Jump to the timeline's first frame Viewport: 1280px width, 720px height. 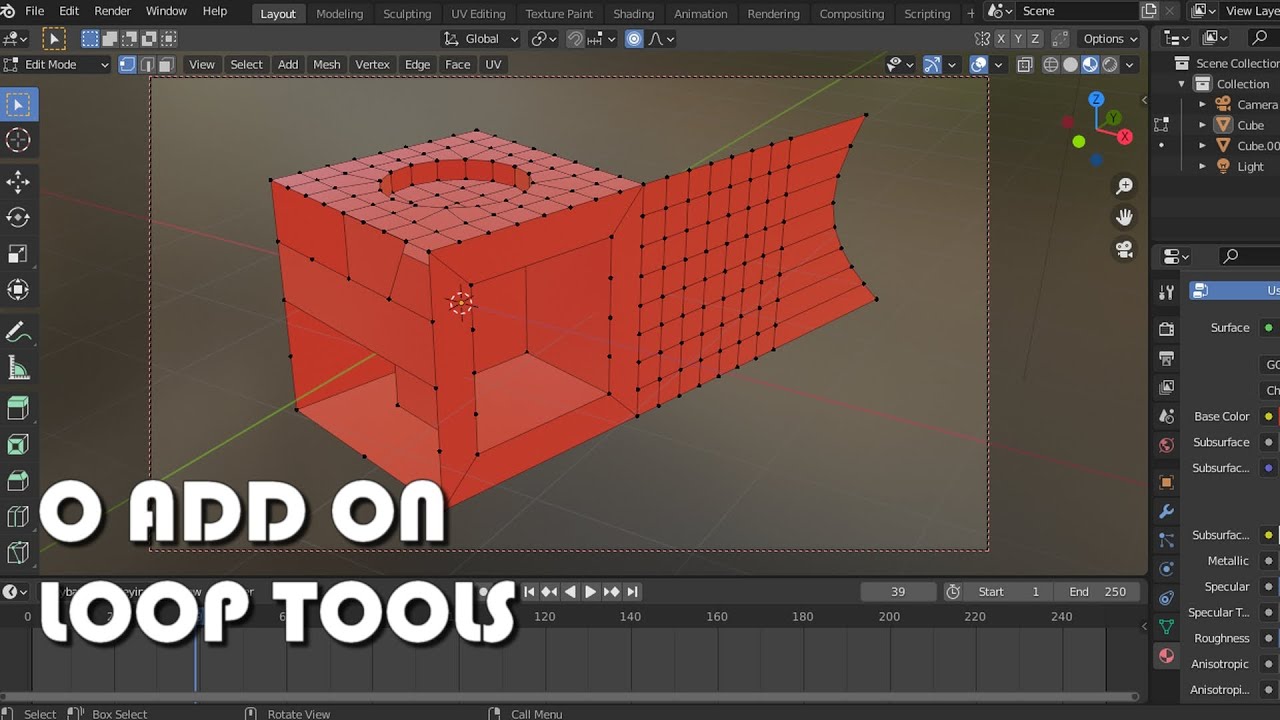point(530,592)
